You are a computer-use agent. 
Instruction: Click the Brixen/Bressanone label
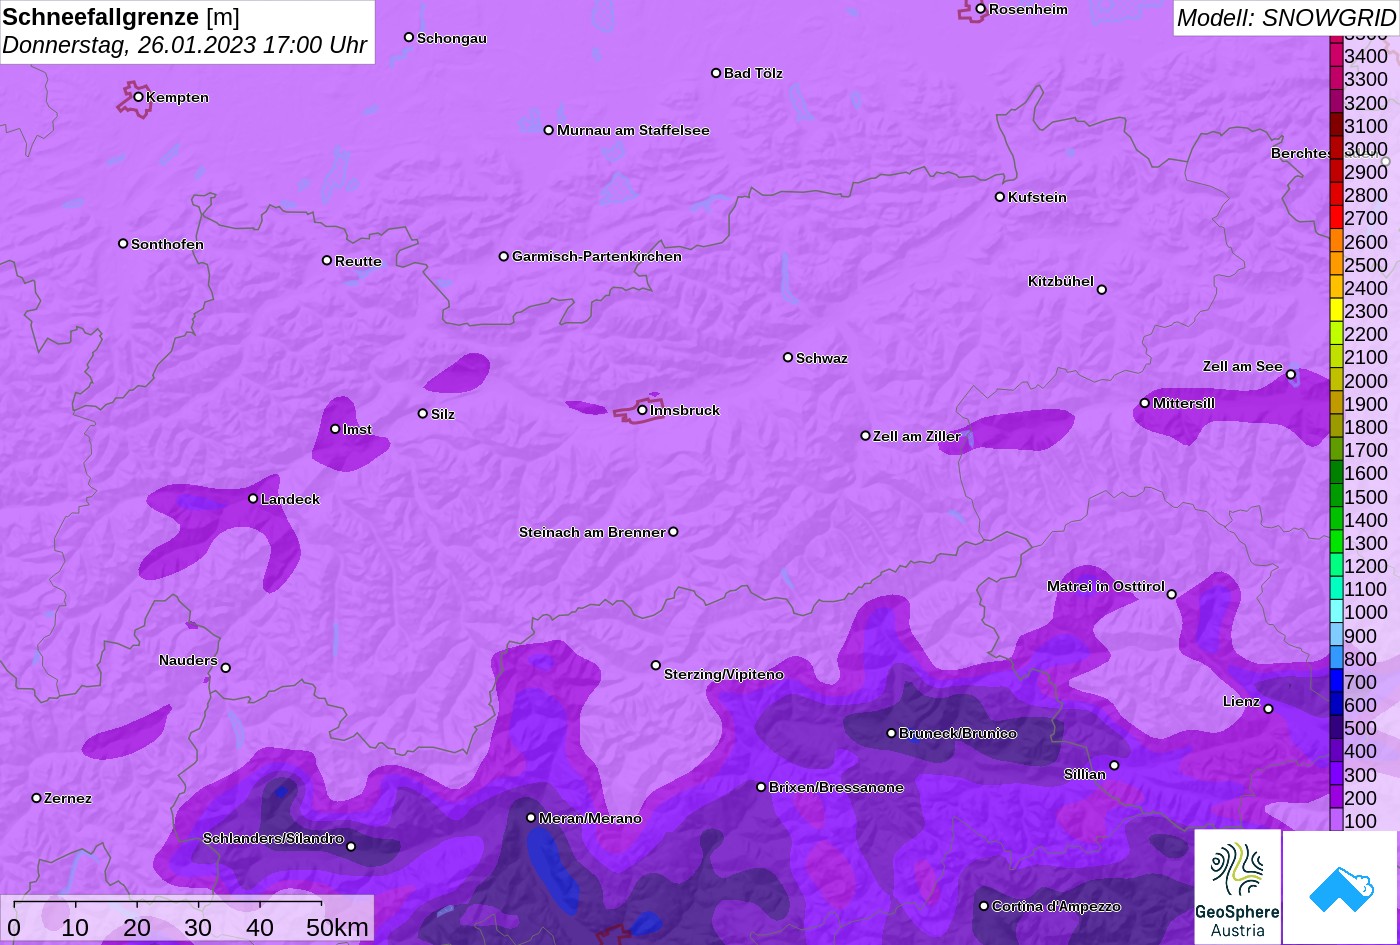pyautogui.click(x=836, y=787)
